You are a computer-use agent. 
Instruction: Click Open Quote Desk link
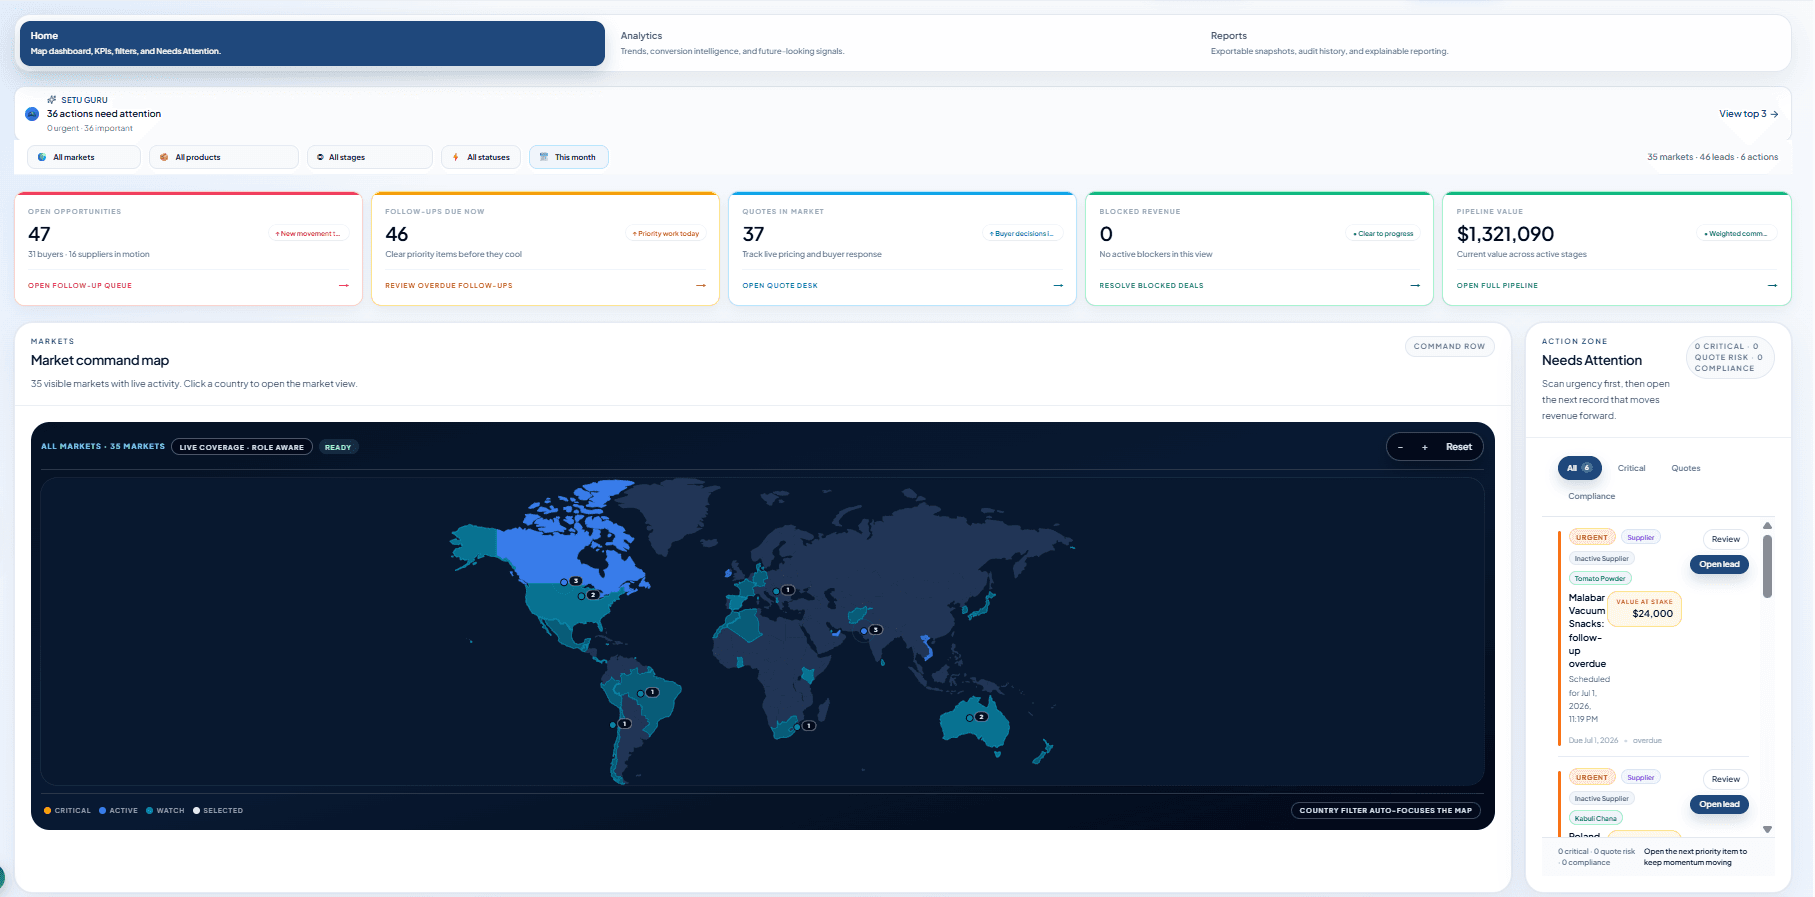(x=780, y=286)
